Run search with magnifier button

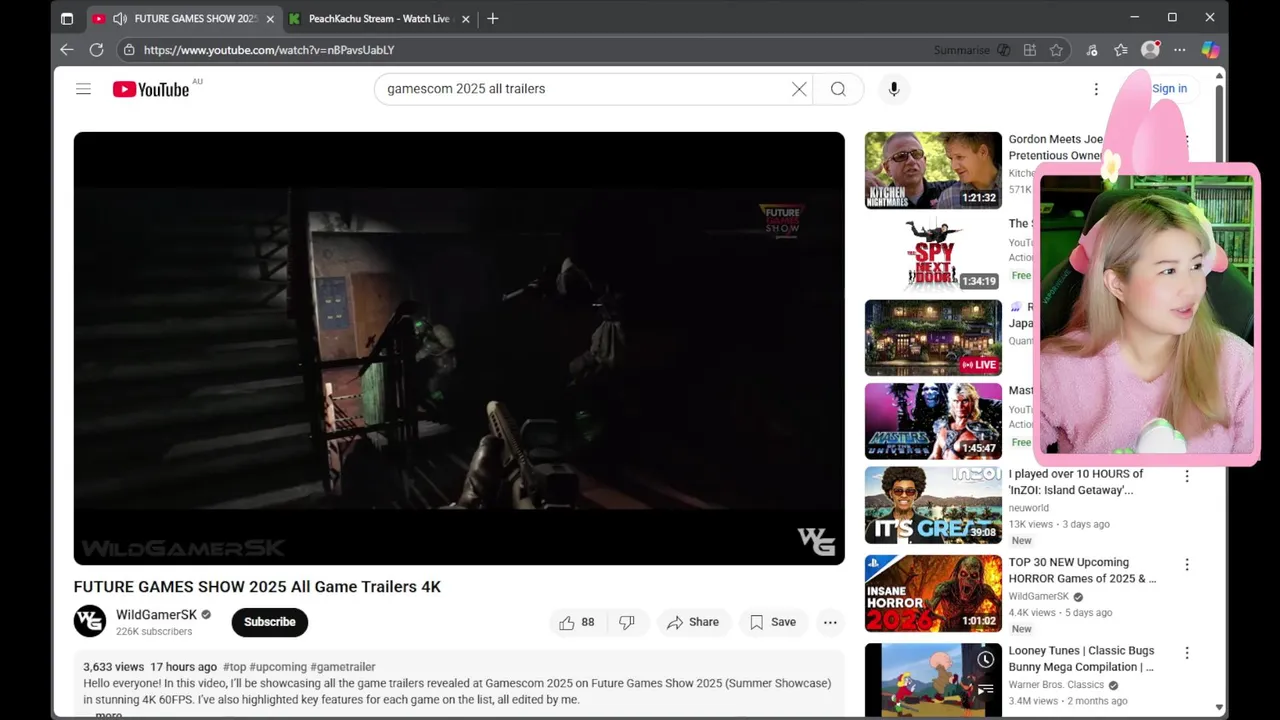click(x=838, y=89)
